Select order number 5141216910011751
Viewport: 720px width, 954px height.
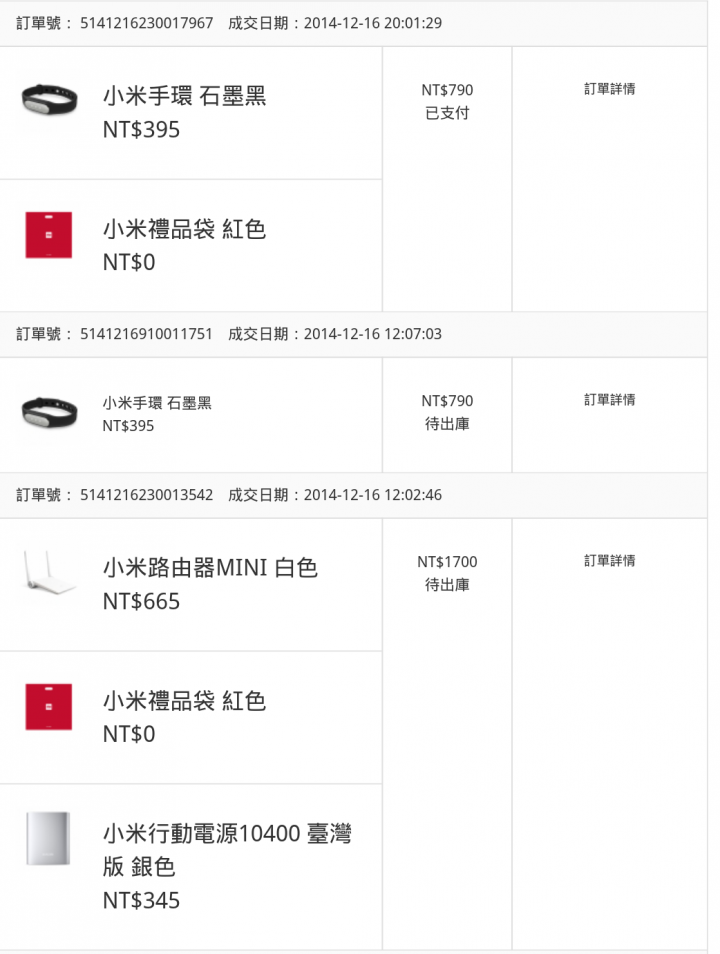coord(147,334)
